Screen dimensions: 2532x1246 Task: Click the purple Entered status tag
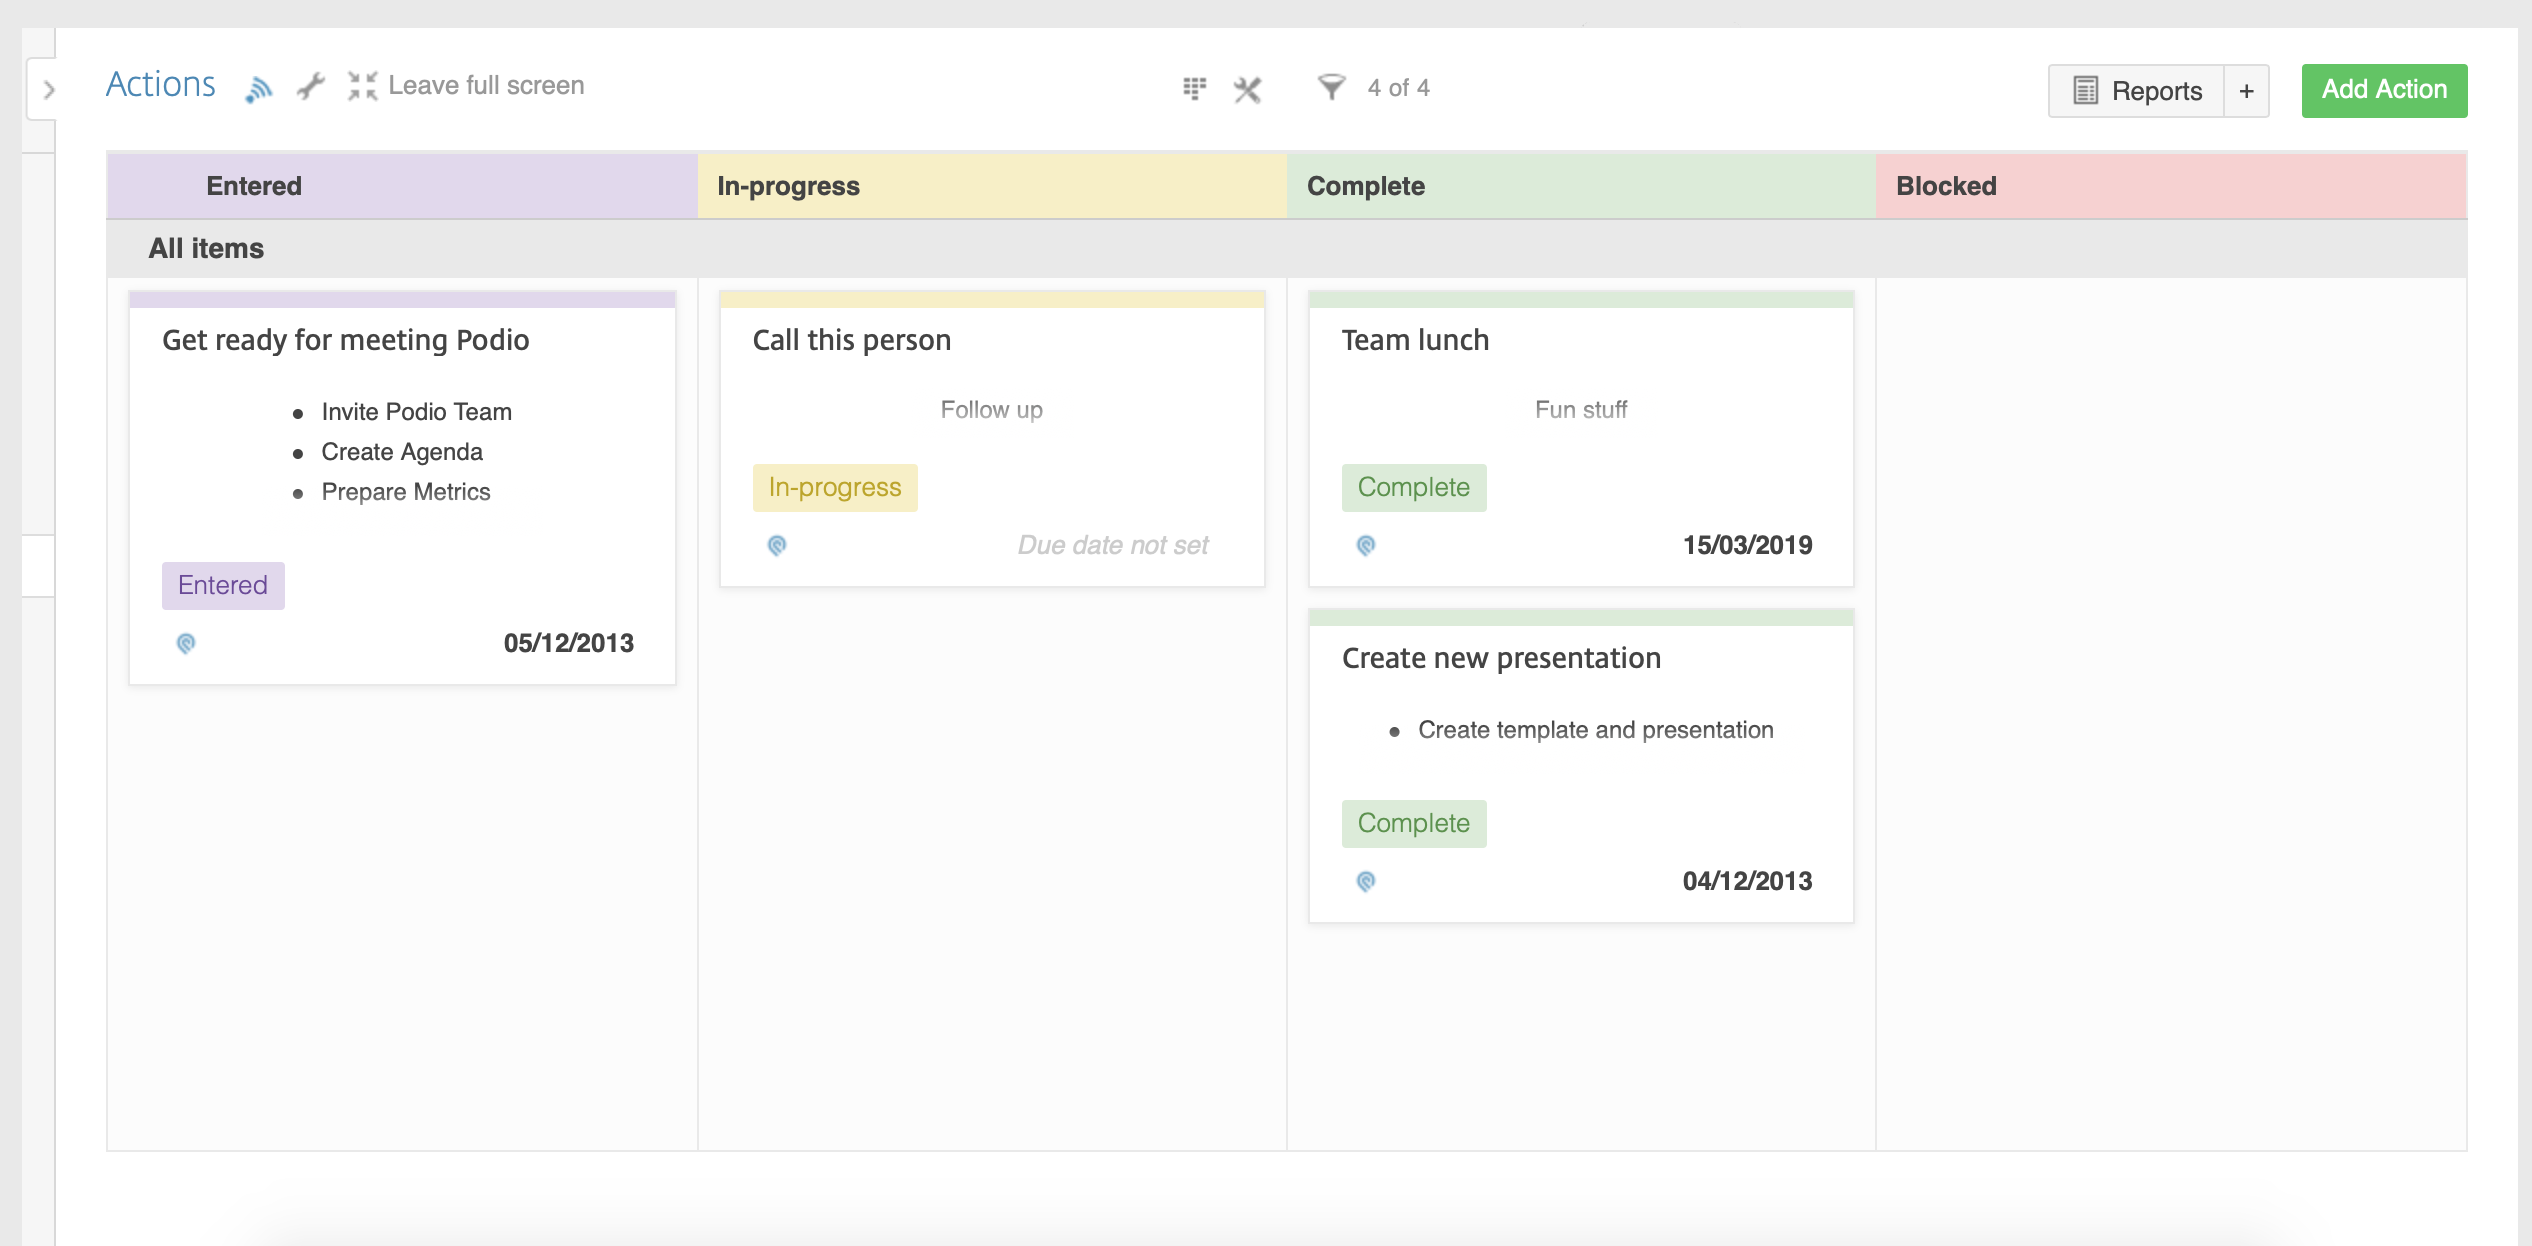tap(223, 586)
